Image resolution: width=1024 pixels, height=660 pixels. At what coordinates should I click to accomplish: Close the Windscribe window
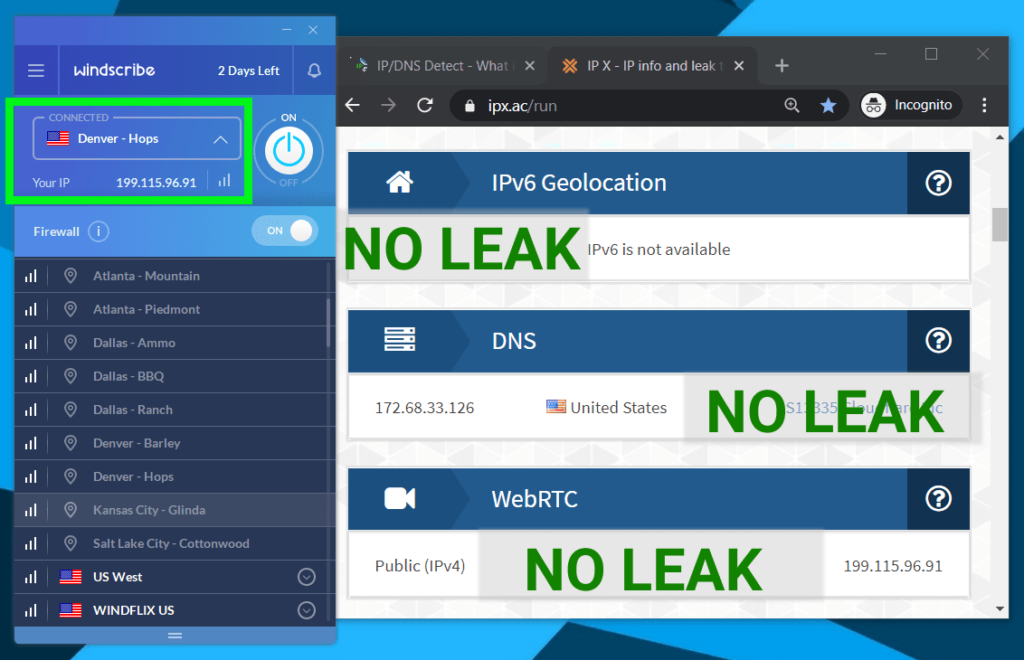313,30
